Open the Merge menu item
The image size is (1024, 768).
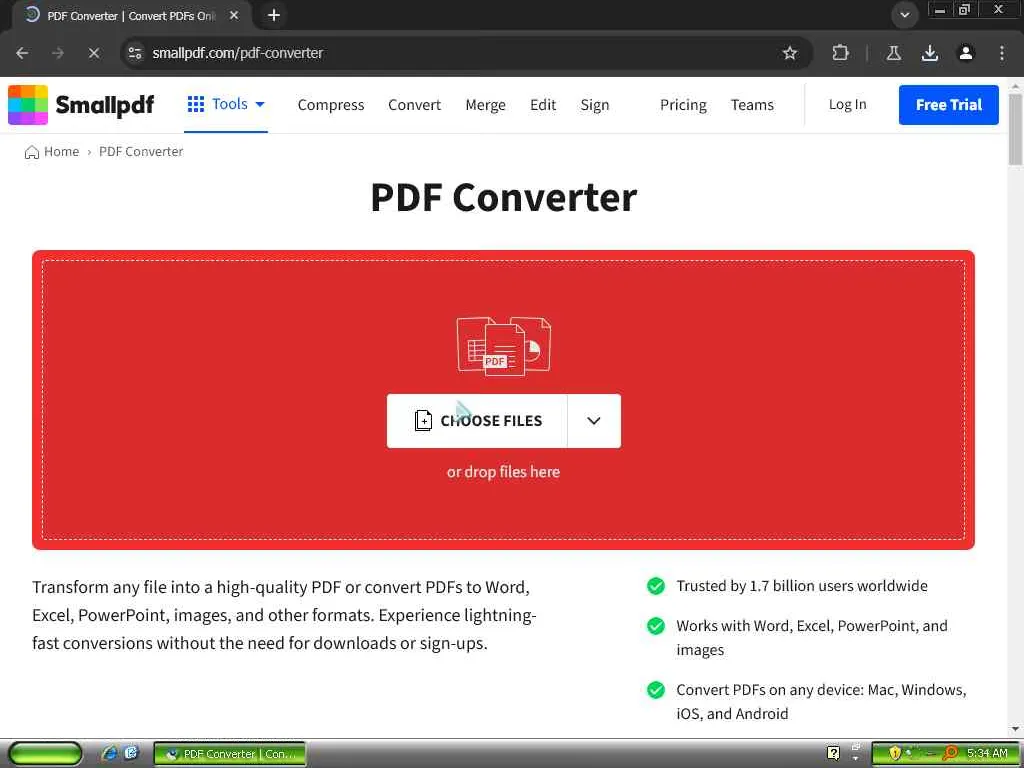coord(485,105)
